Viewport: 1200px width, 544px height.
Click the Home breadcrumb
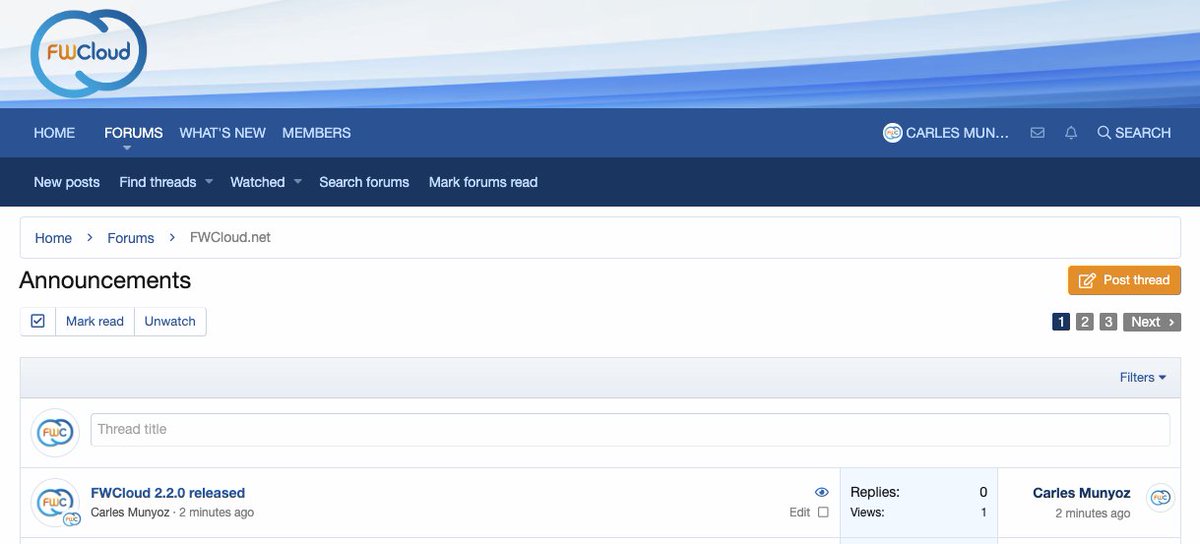53,238
